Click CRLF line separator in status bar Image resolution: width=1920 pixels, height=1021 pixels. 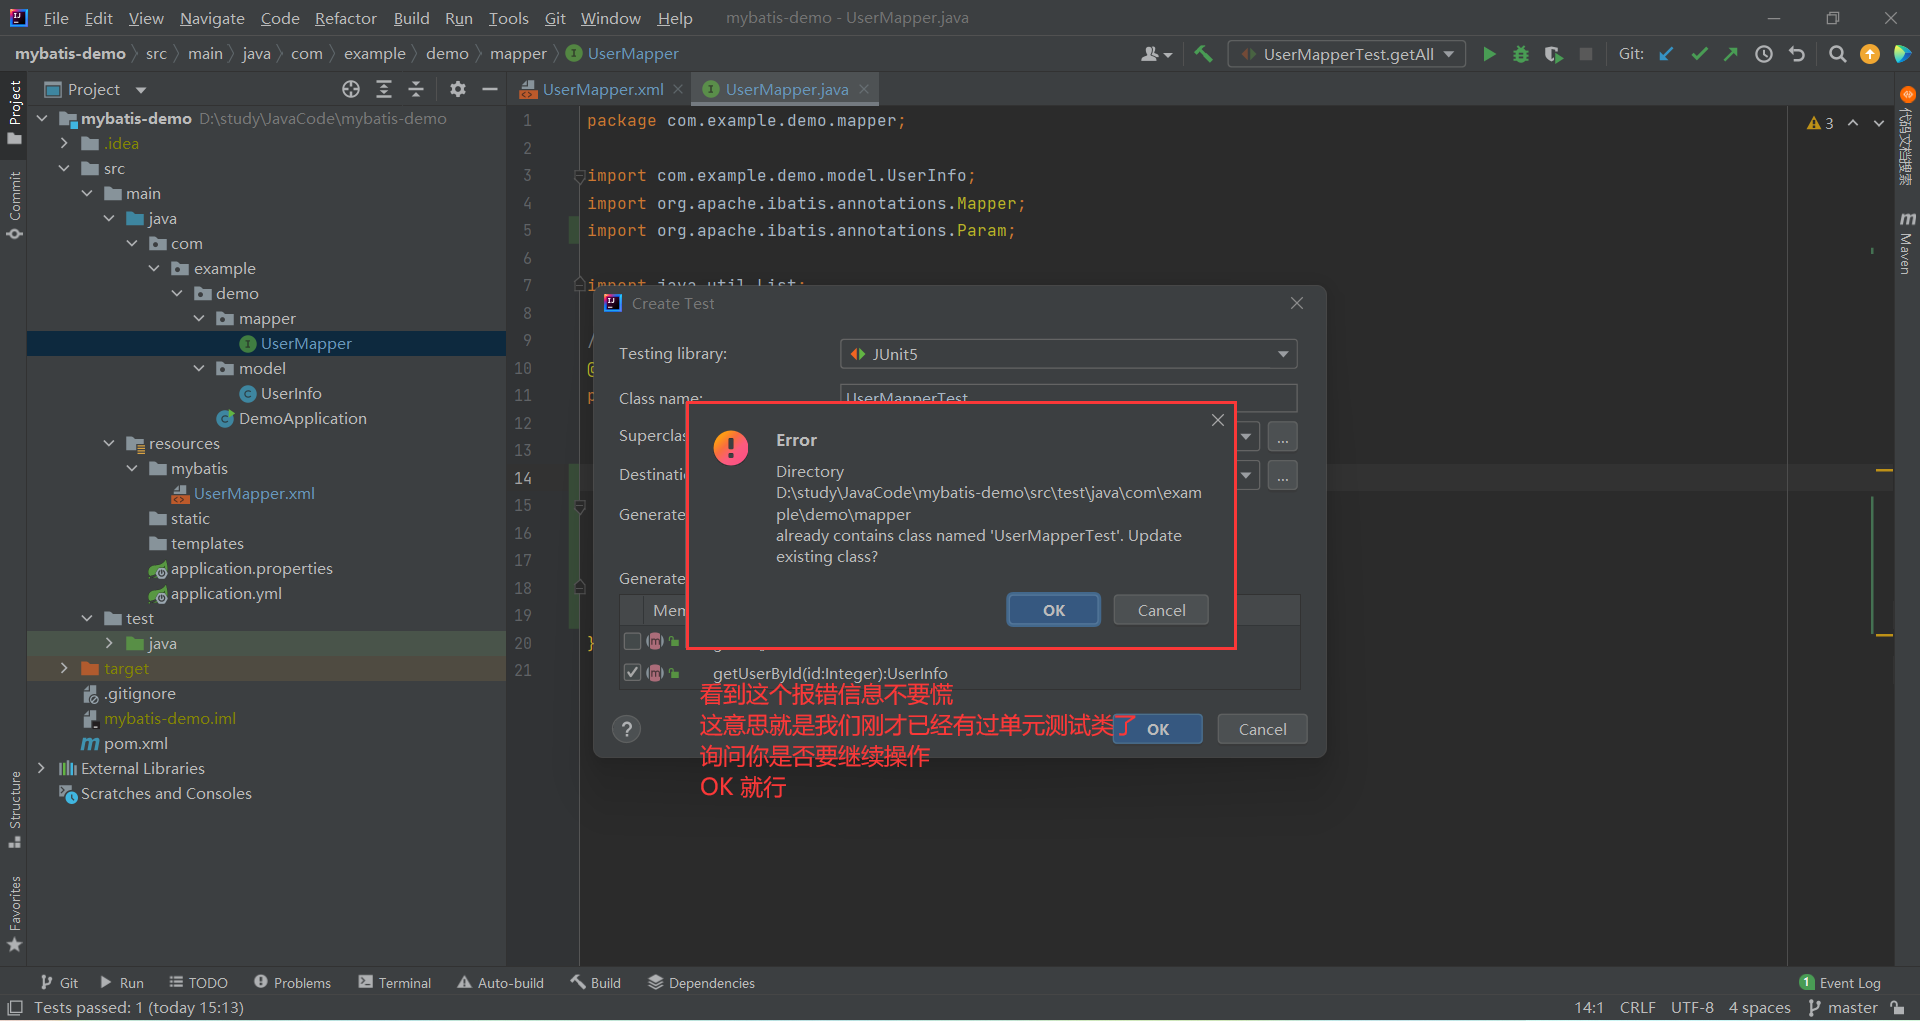click(x=1637, y=1007)
